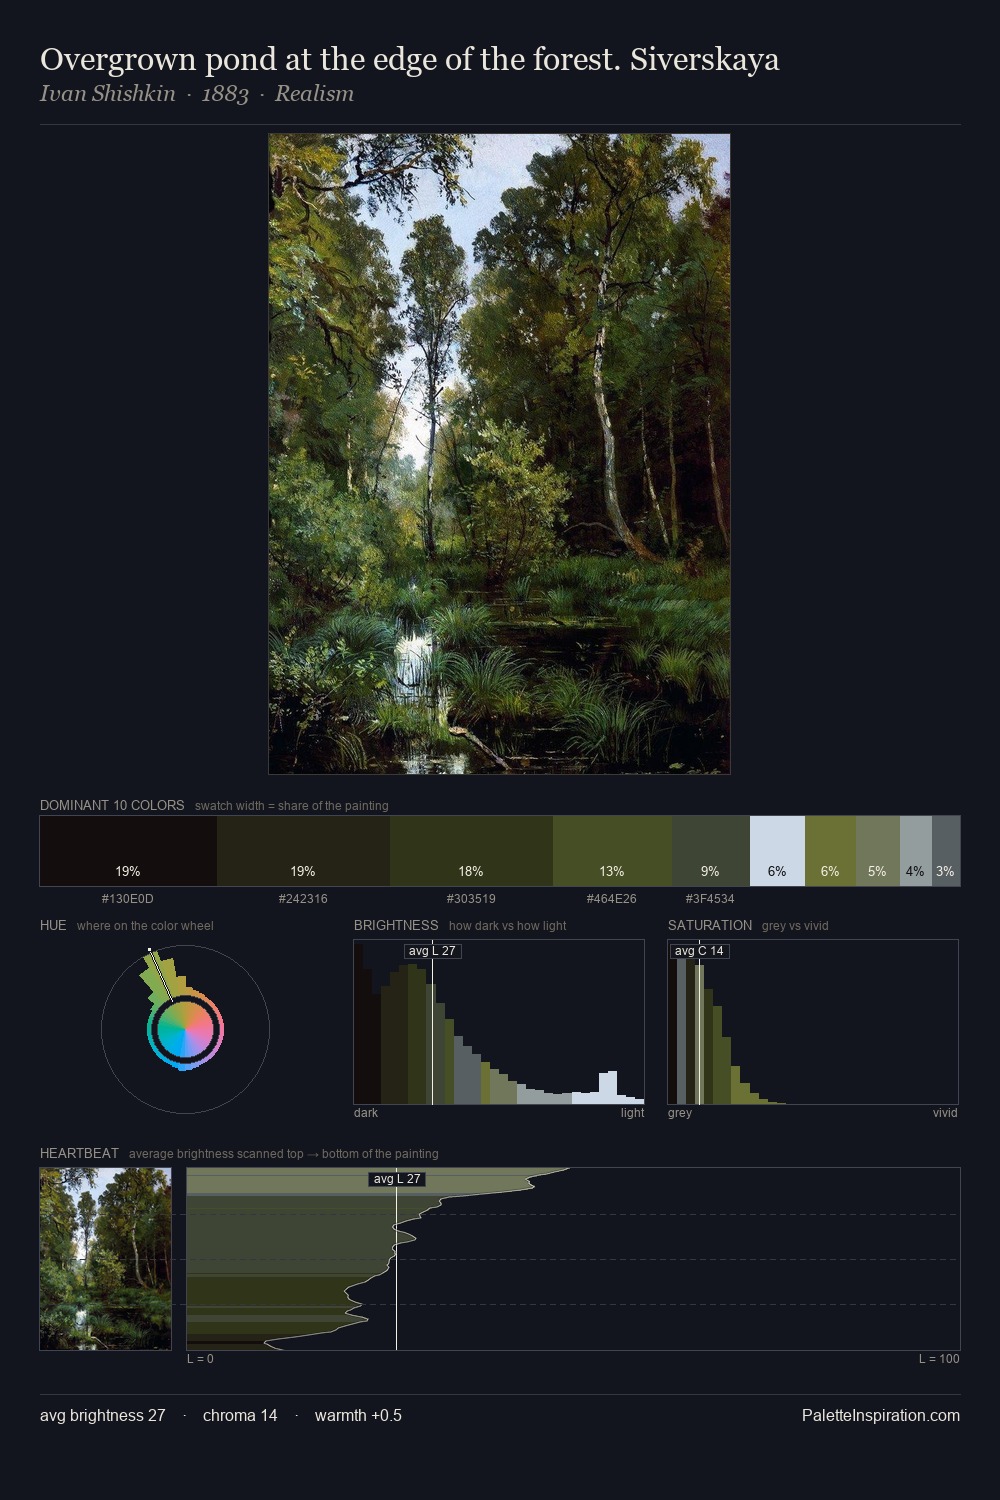This screenshot has height=1500, width=1000.
Task: Click the hex code #303519
Action: point(471,899)
